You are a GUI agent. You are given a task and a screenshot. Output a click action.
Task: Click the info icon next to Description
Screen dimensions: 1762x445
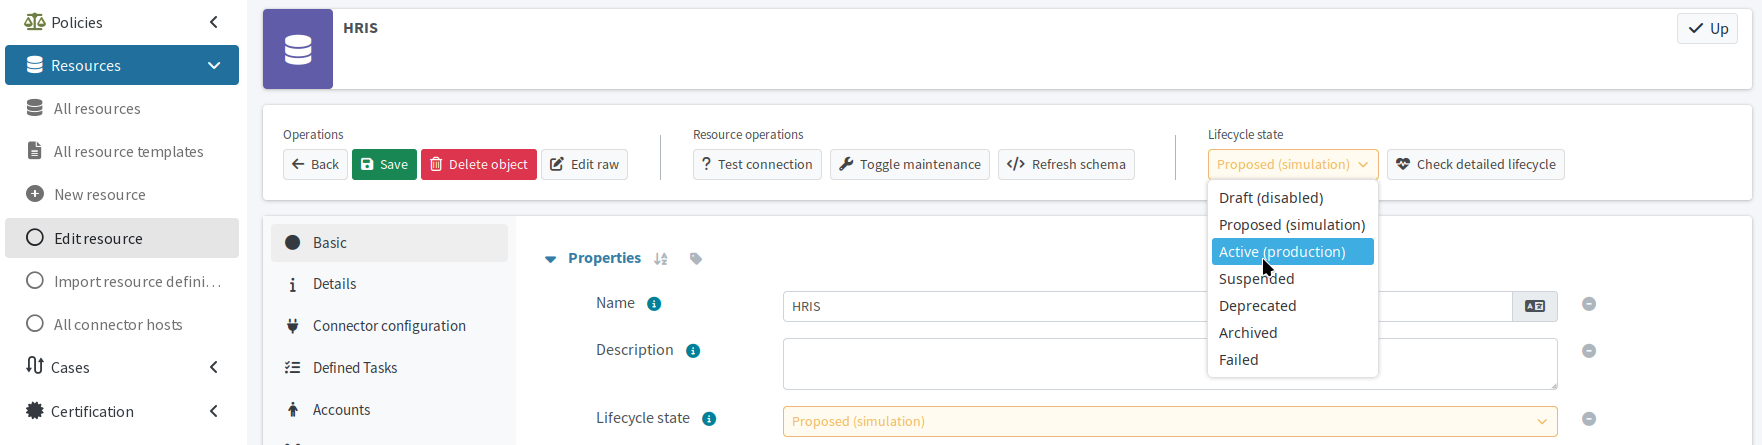click(693, 351)
